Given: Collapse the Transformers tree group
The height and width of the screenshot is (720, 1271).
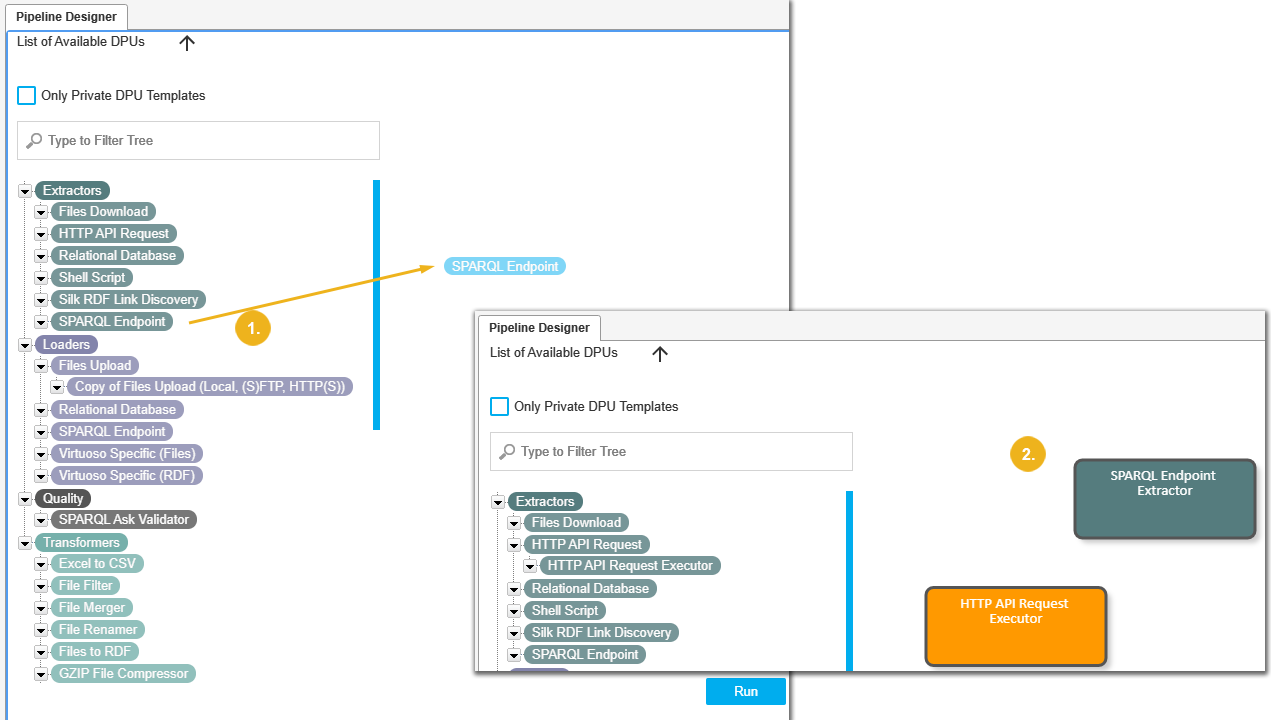Looking at the screenshot, I should point(25,543).
